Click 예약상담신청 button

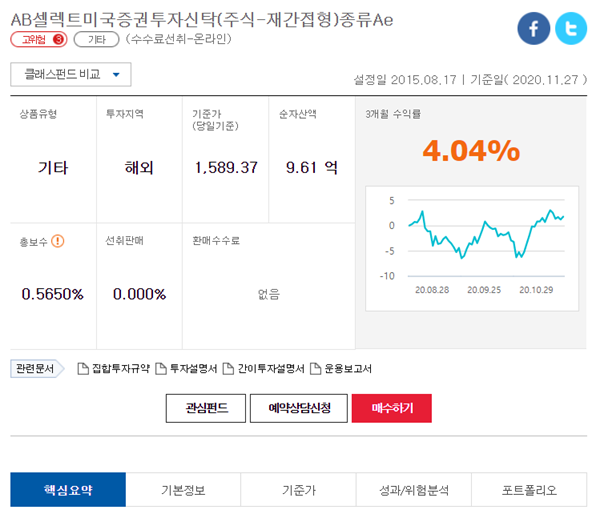[299, 408]
